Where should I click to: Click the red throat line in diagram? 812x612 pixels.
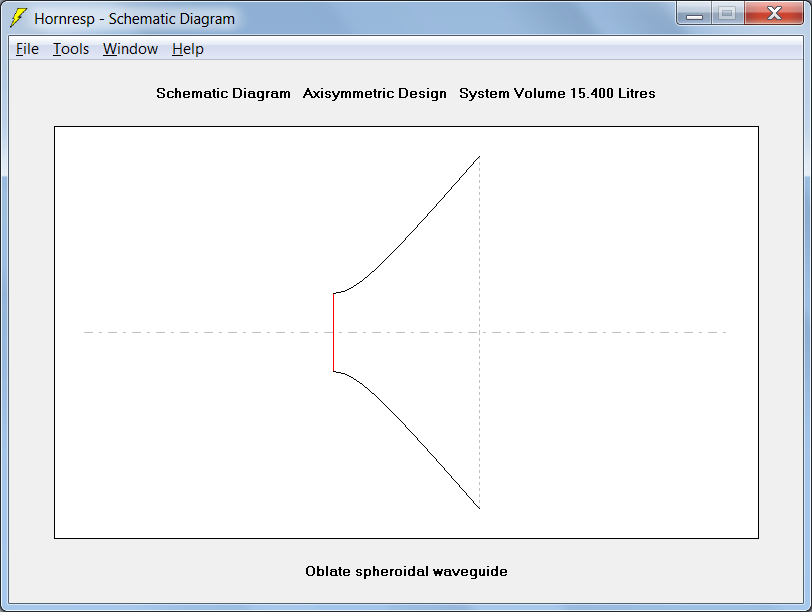click(334, 332)
